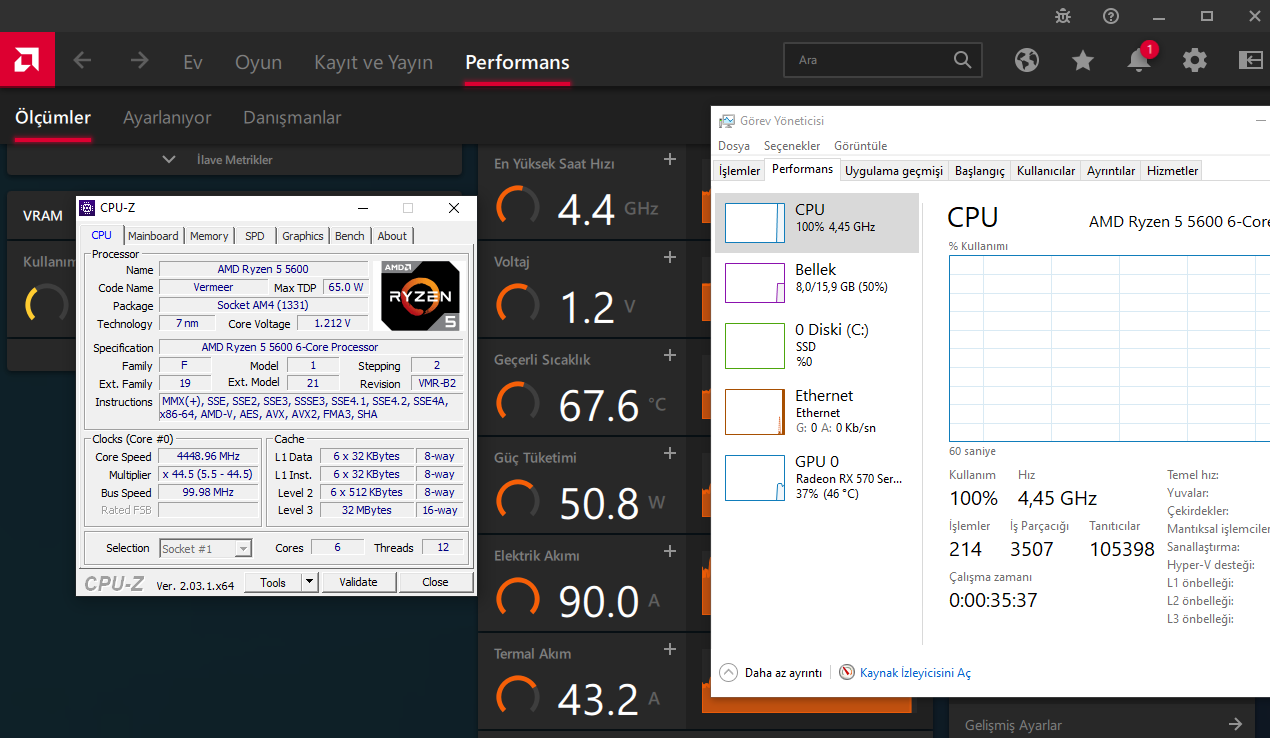
Task: Open Kaynak İzleyicisini Aç link
Action: [x=915, y=673]
